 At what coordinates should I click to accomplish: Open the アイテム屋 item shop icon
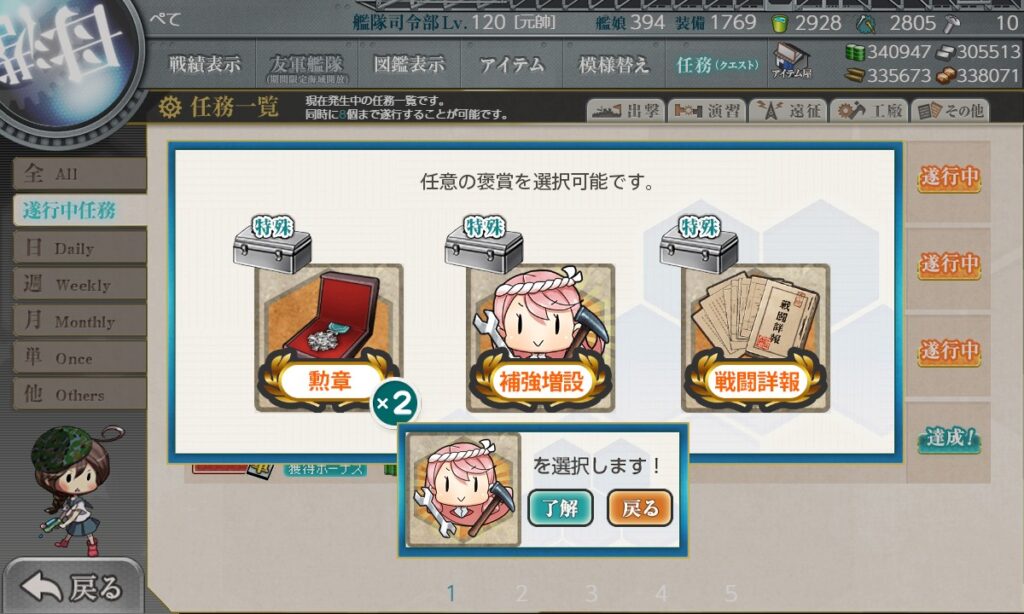791,61
